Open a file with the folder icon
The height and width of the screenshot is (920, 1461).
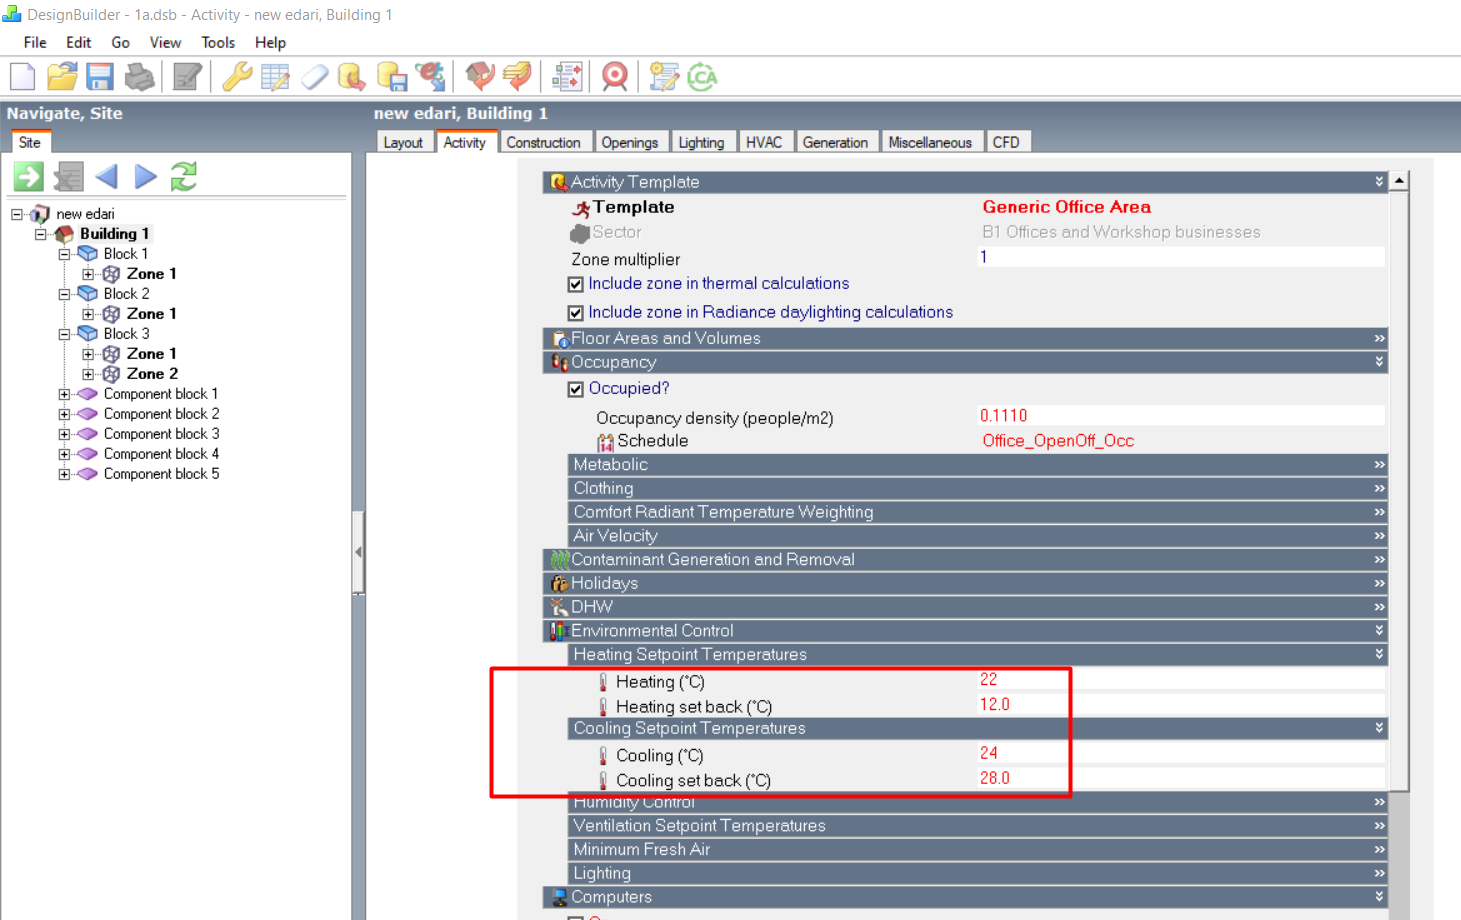(x=61, y=77)
